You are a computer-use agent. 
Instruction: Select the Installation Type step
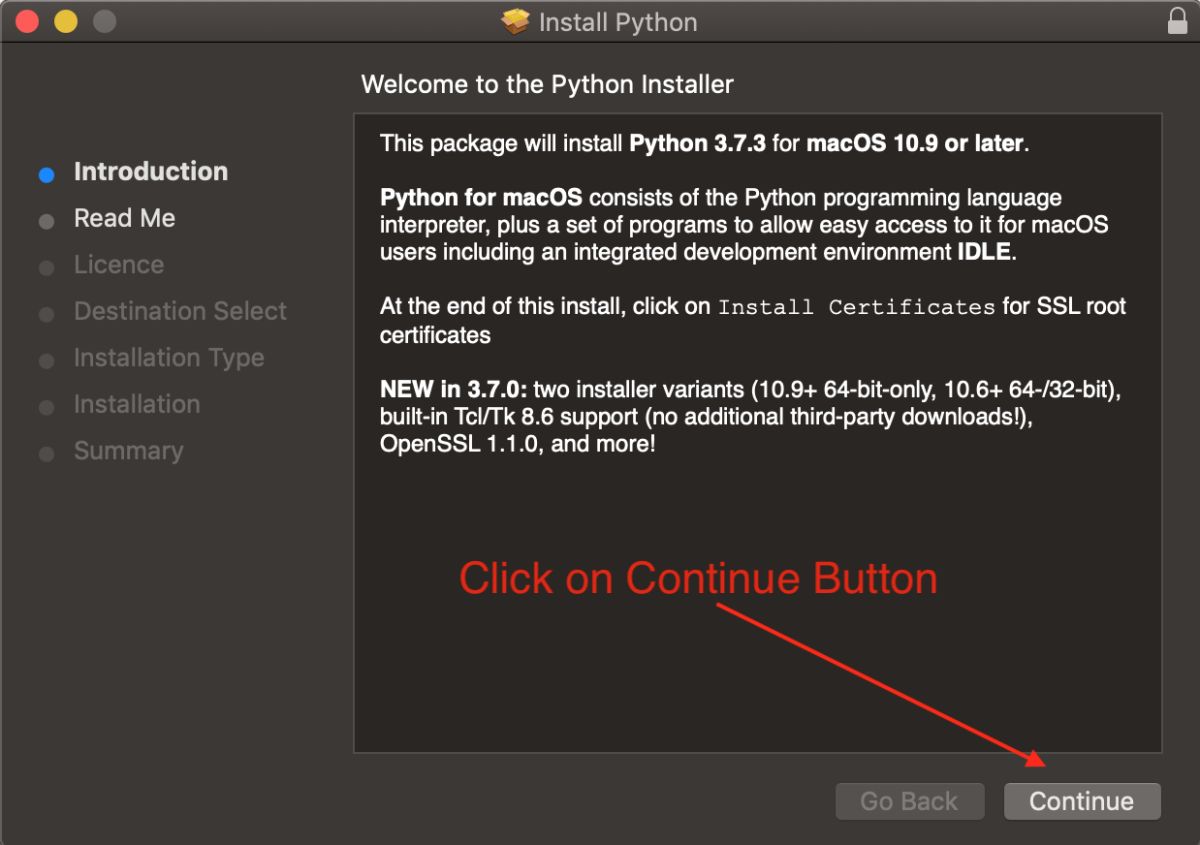(169, 358)
